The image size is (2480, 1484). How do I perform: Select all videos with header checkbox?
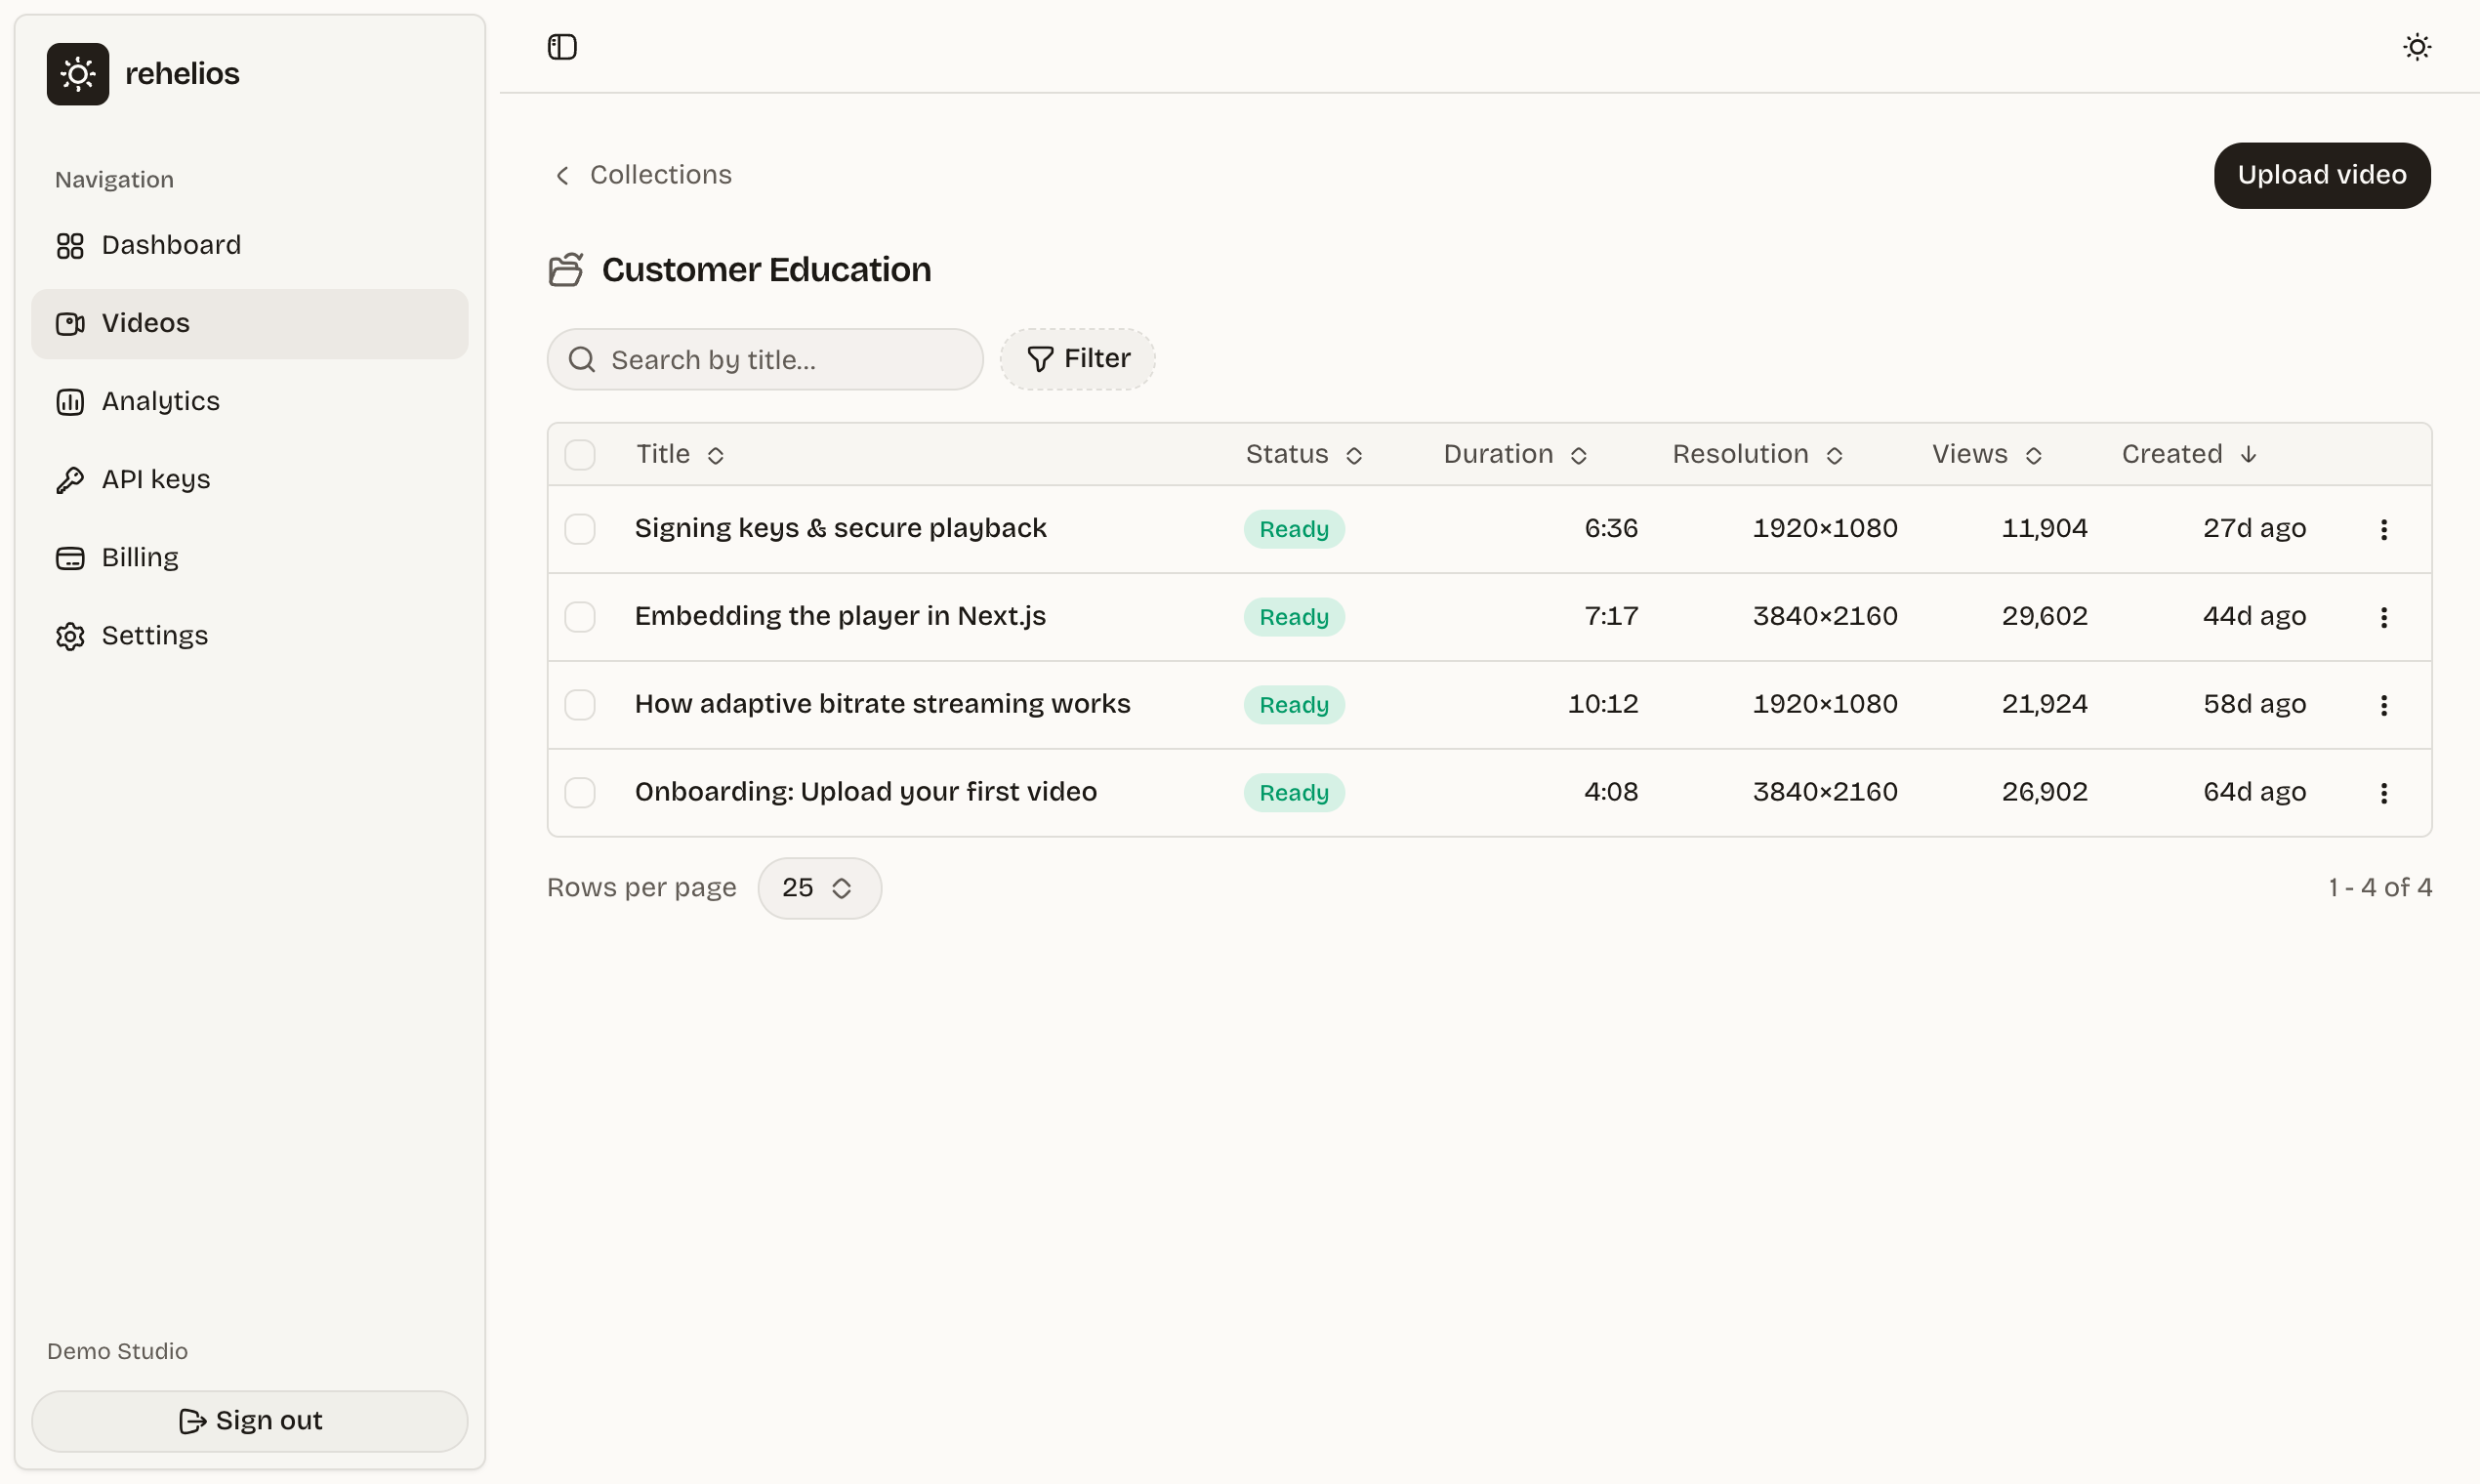coord(580,455)
